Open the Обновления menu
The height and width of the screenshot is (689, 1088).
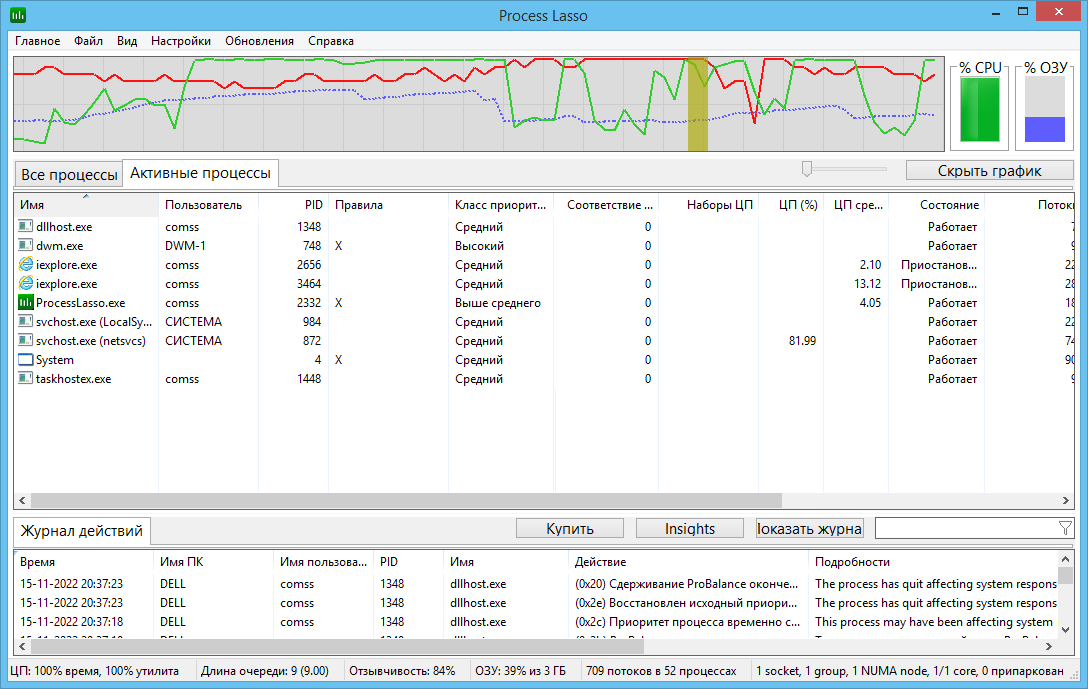[260, 41]
